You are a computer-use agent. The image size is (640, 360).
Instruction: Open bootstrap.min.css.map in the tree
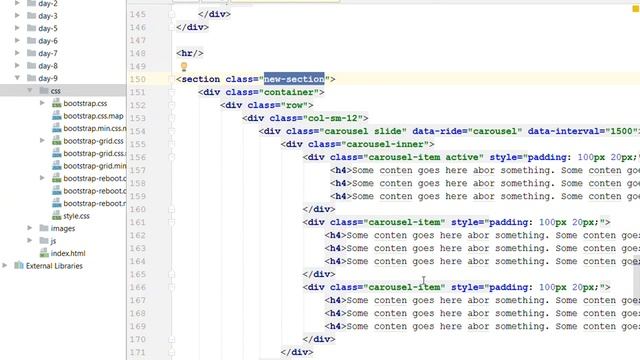95,129
